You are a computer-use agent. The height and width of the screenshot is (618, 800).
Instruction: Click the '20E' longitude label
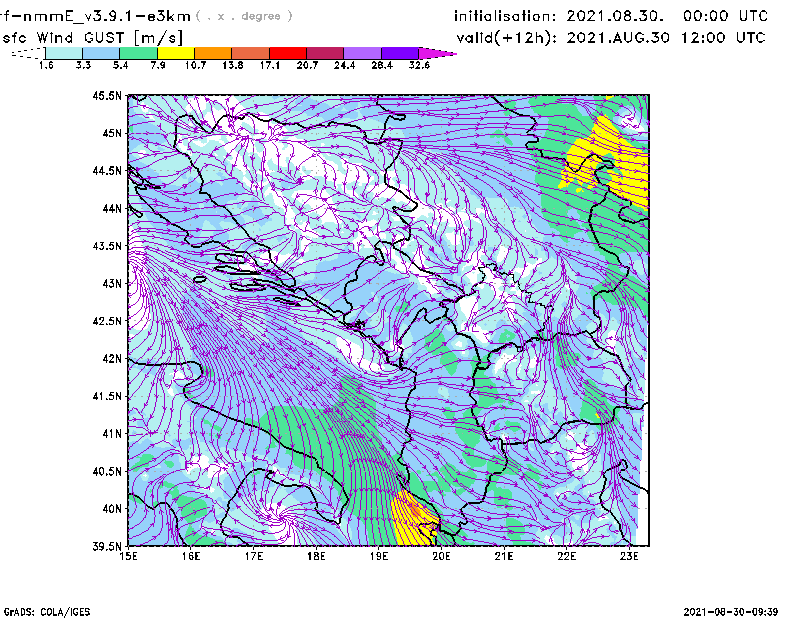point(441,556)
